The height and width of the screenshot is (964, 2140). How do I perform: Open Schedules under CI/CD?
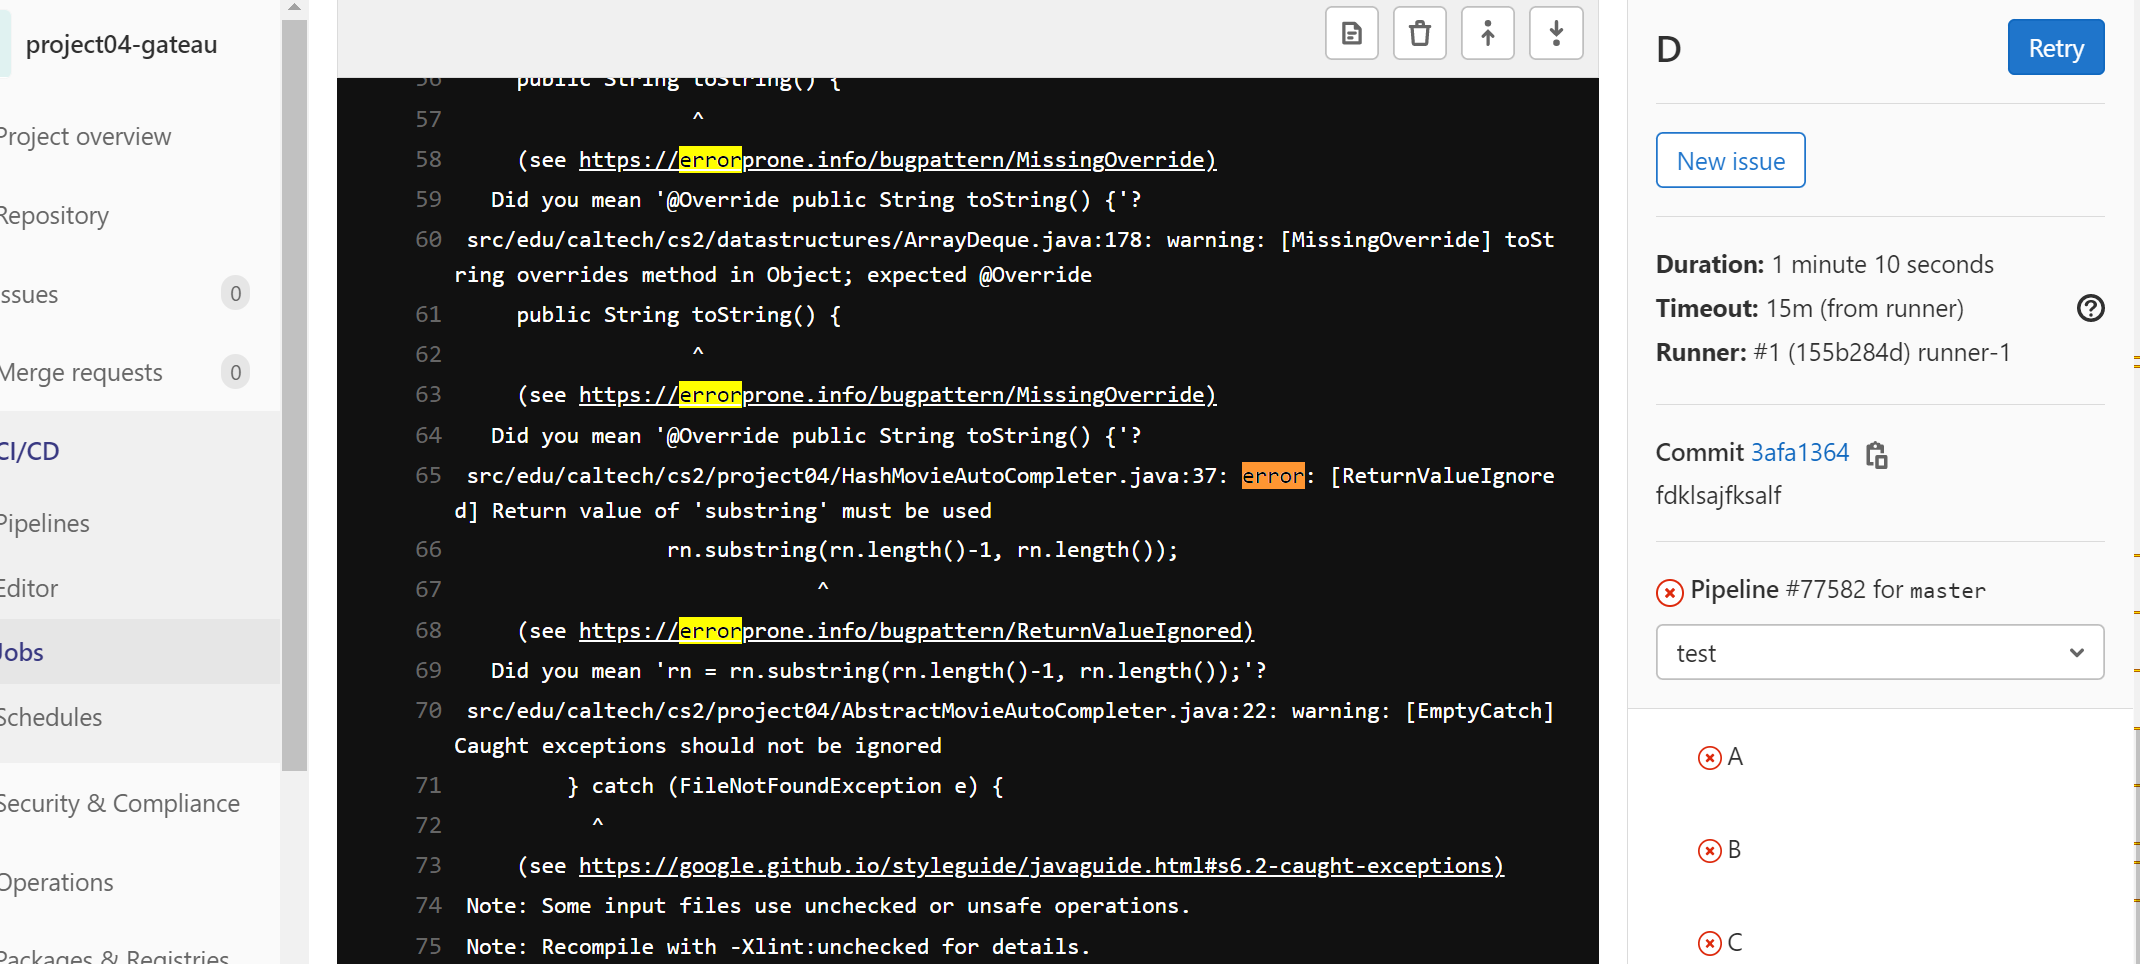coord(51,718)
